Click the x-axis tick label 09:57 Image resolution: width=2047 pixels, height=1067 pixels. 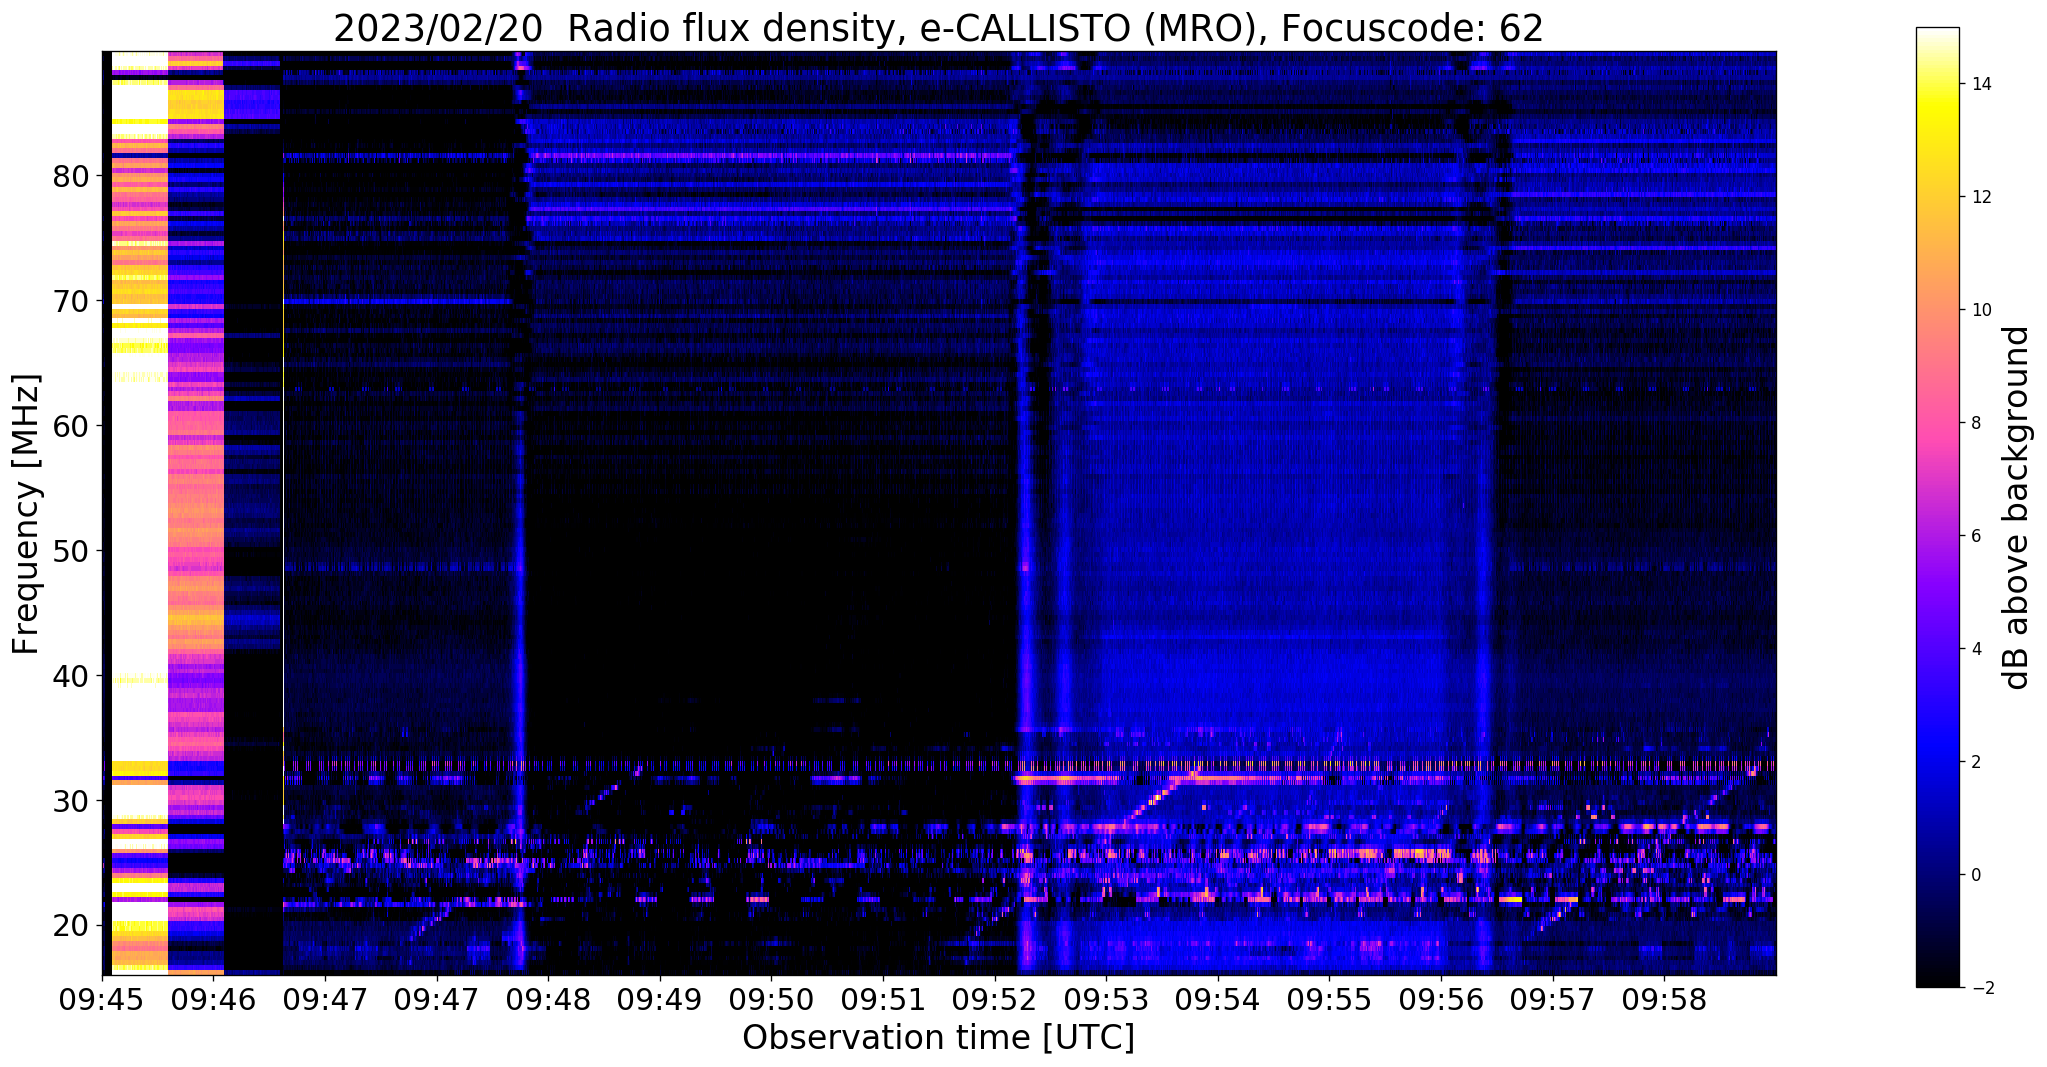coord(1553,998)
